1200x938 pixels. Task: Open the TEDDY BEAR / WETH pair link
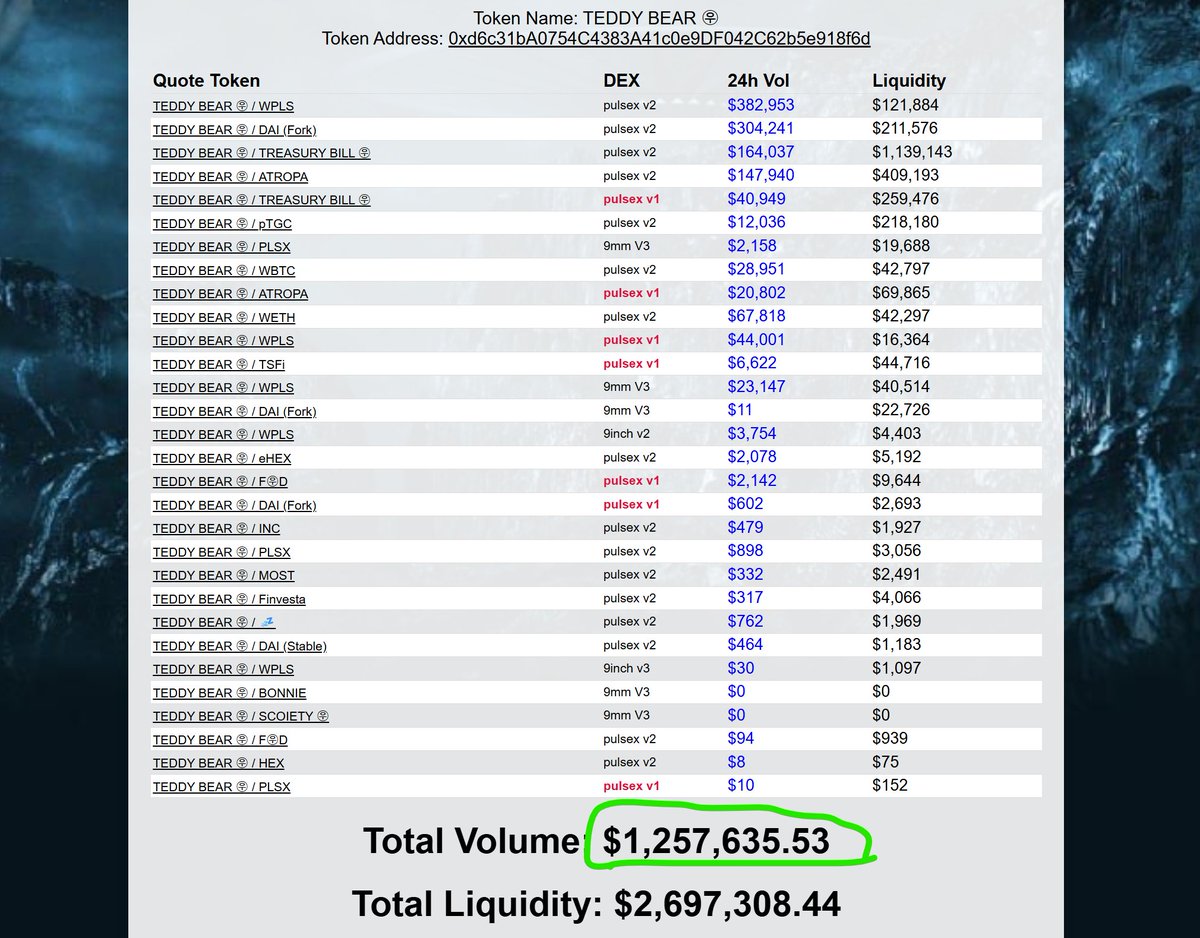pos(224,318)
